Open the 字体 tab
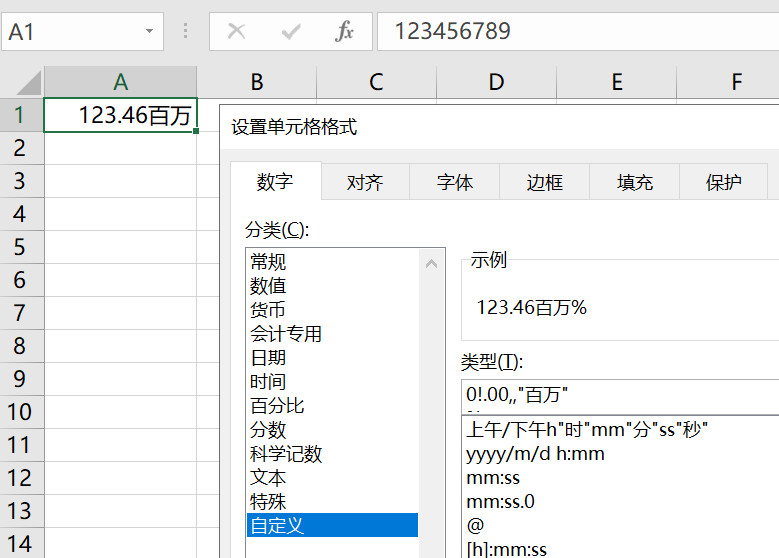This screenshot has width=779, height=558. (x=455, y=182)
